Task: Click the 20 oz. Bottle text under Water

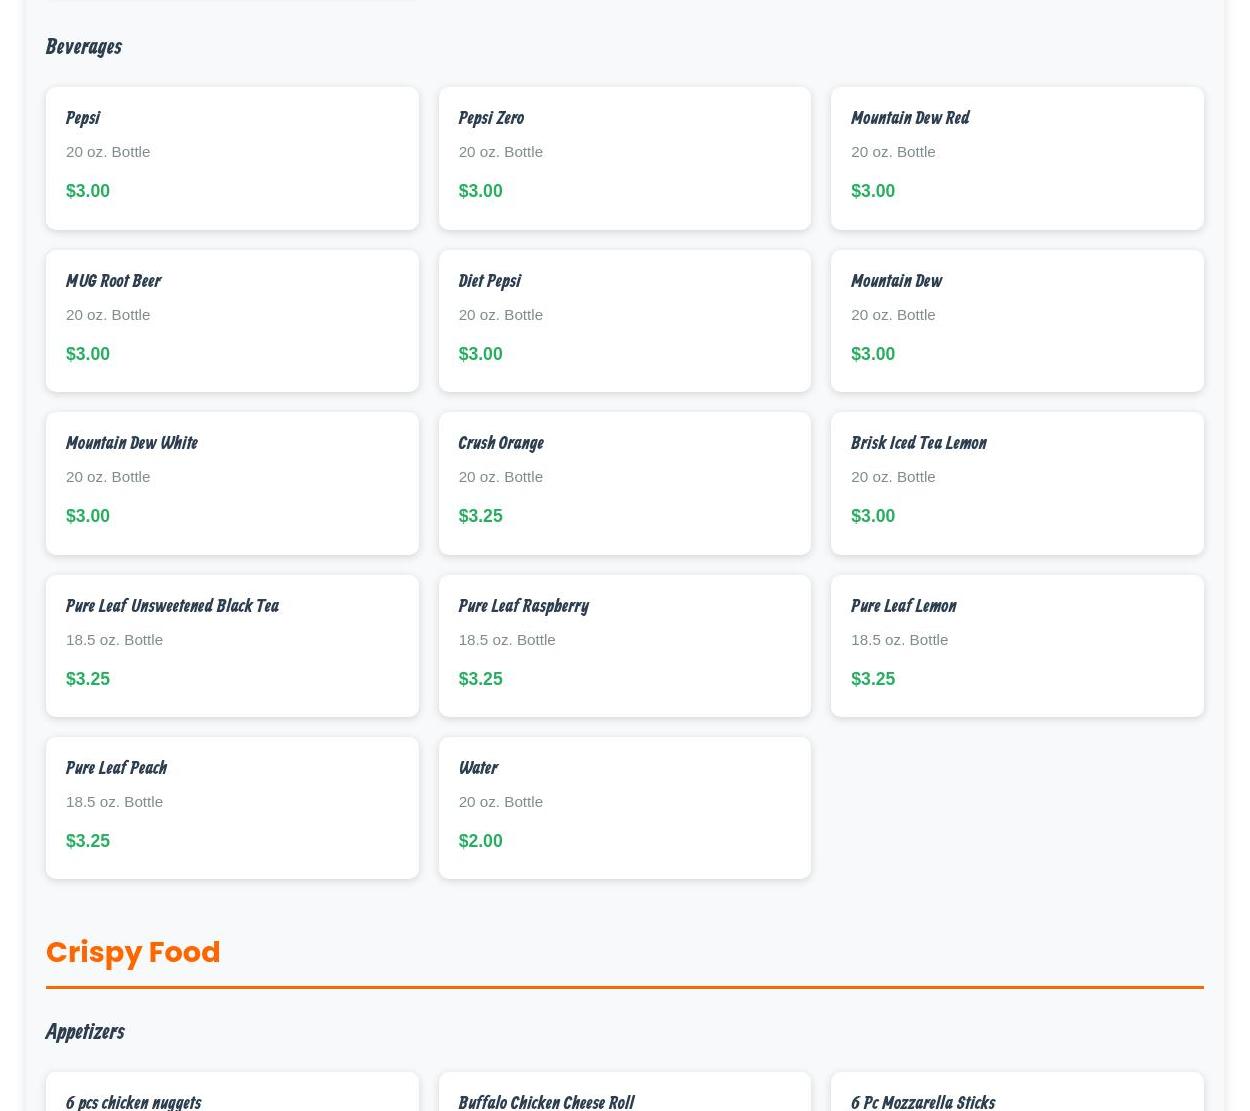Action: (x=501, y=802)
